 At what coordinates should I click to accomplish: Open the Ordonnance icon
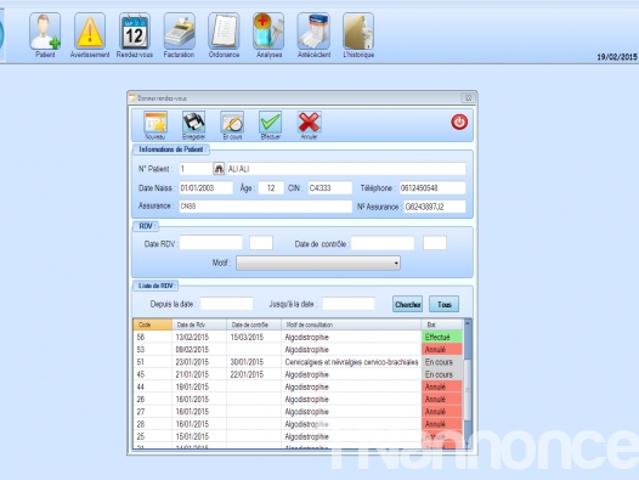(224, 32)
